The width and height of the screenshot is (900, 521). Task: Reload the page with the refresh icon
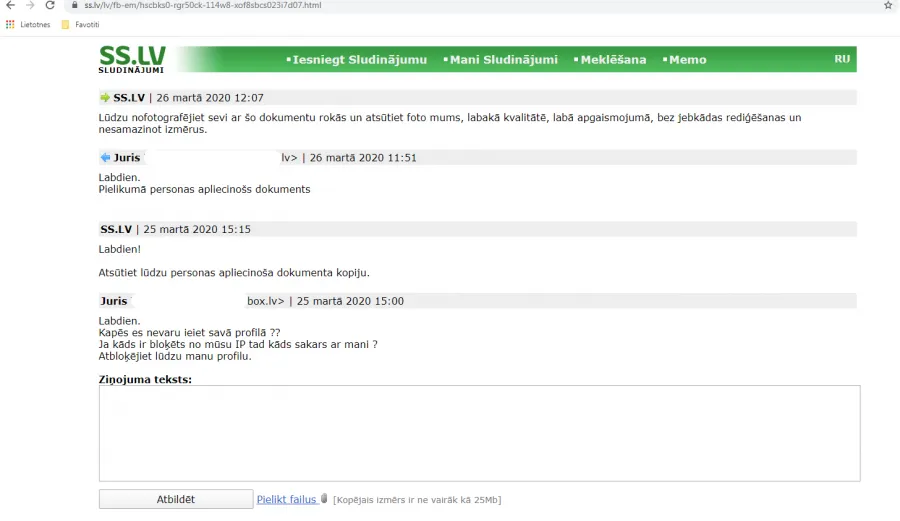click(x=50, y=5)
